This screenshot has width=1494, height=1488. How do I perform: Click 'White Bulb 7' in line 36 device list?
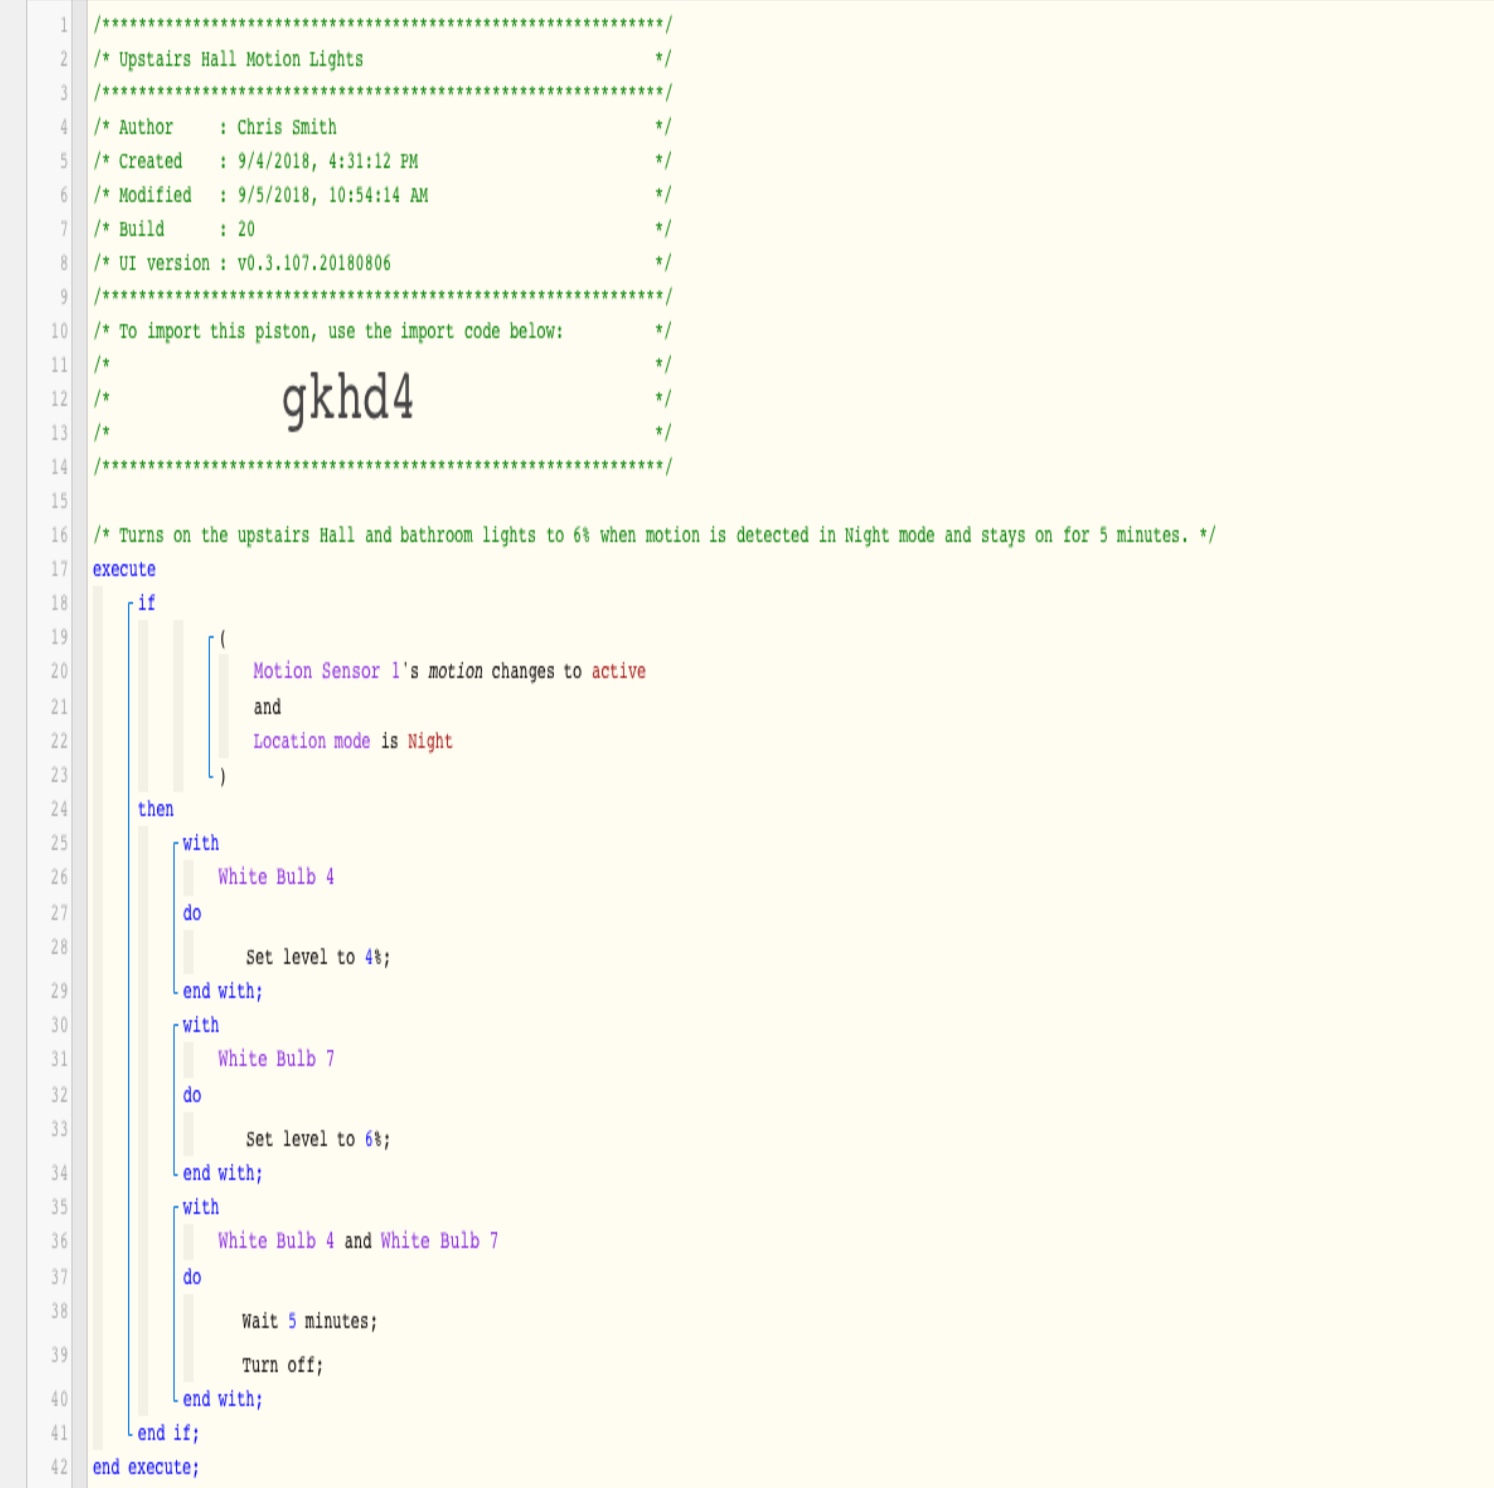point(439,1241)
